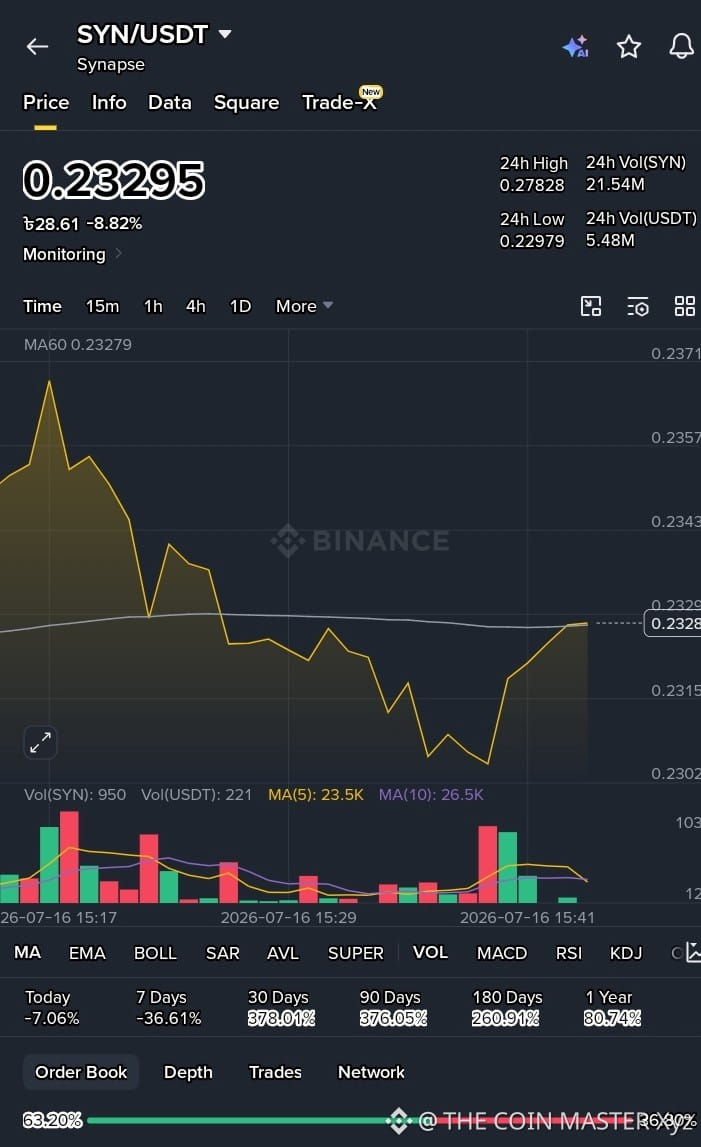This screenshot has height=1147, width=701.
Task: Toggle the SUPER indicator
Action: [x=356, y=953]
